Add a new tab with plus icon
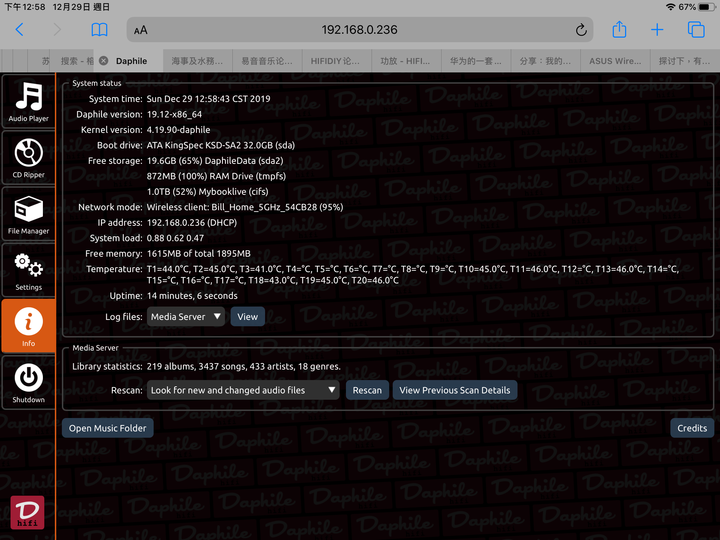 pyautogui.click(x=657, y=30)
